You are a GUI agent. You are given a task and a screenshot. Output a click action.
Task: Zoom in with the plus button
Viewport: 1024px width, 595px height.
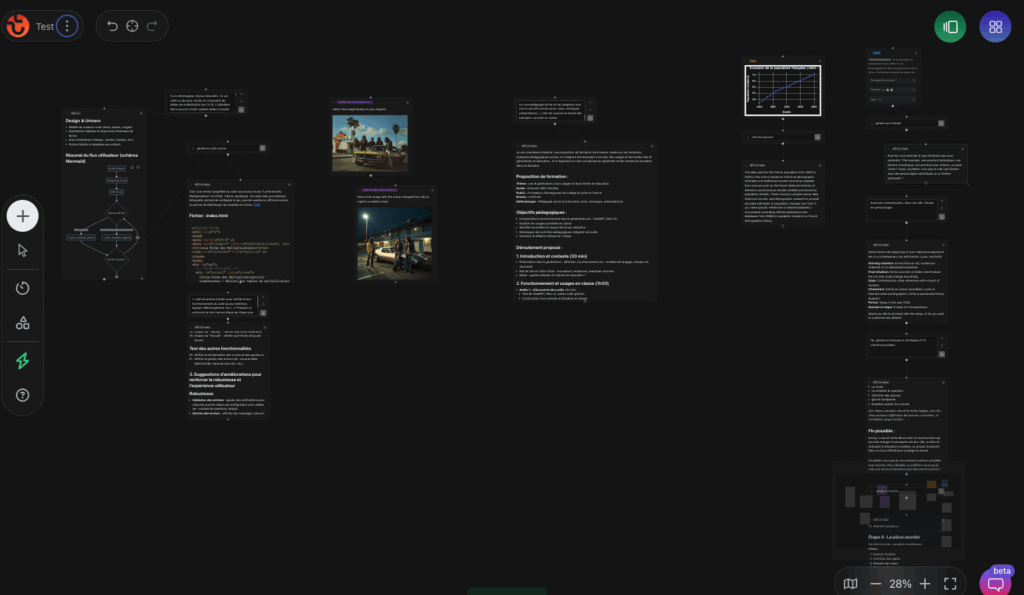click(925, 583)
